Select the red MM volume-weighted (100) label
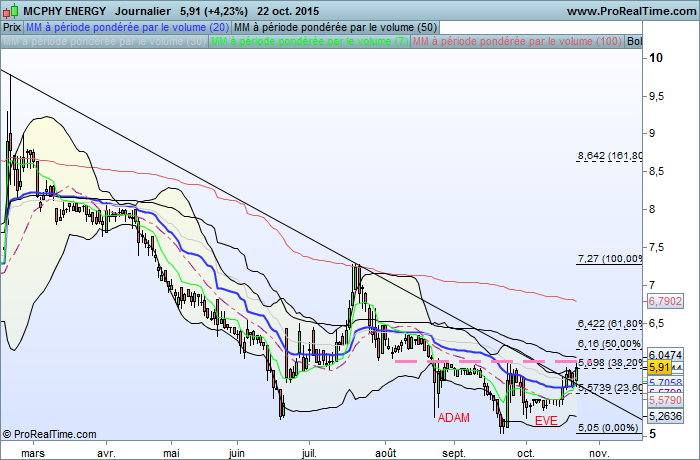Image resolution: width=700 pixels, height=460 pixels. (517, 42)
